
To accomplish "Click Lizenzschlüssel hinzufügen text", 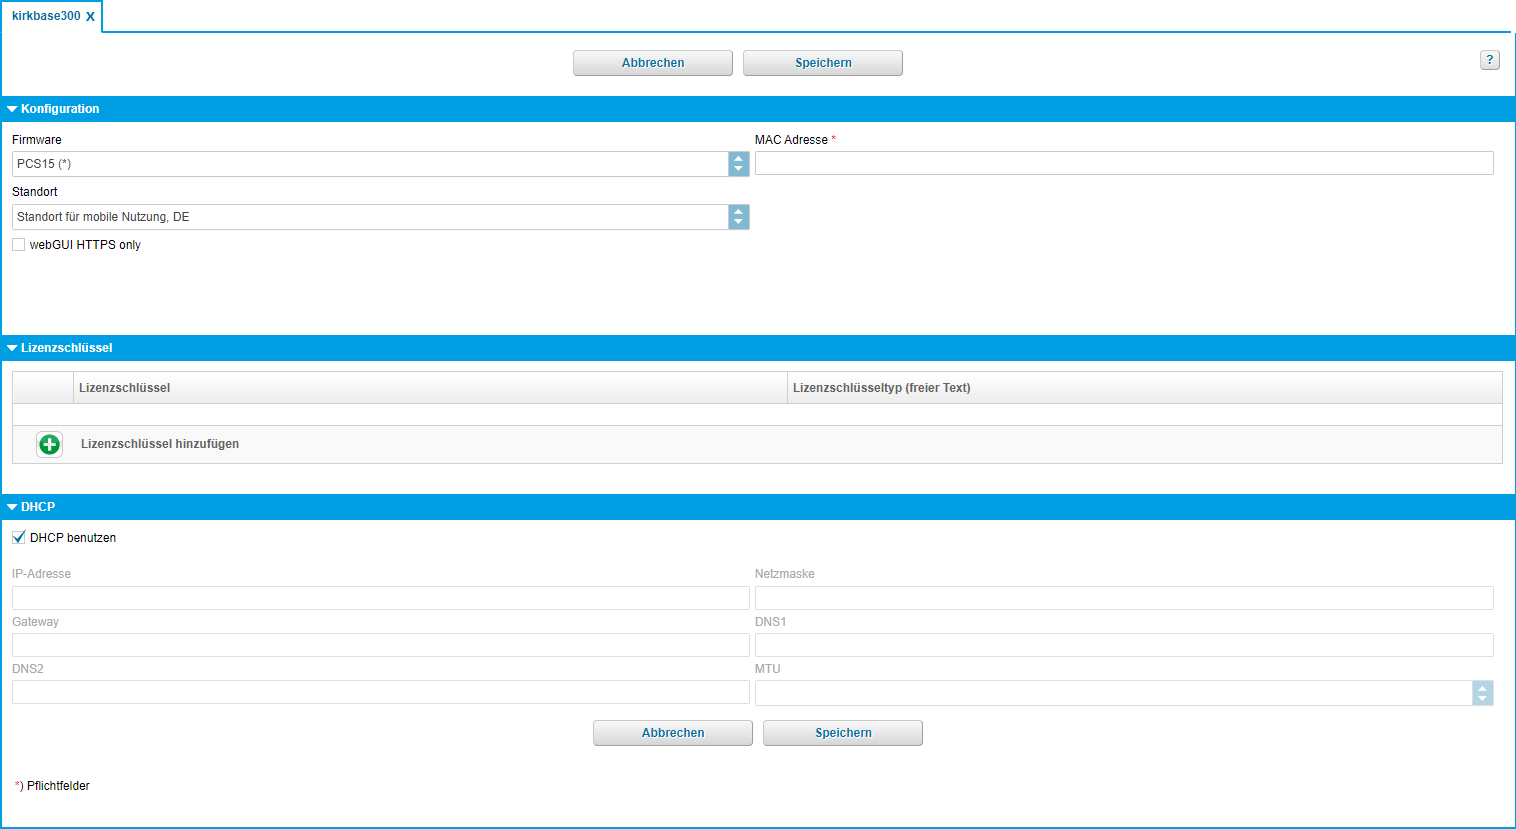I will tap(160, 444).
